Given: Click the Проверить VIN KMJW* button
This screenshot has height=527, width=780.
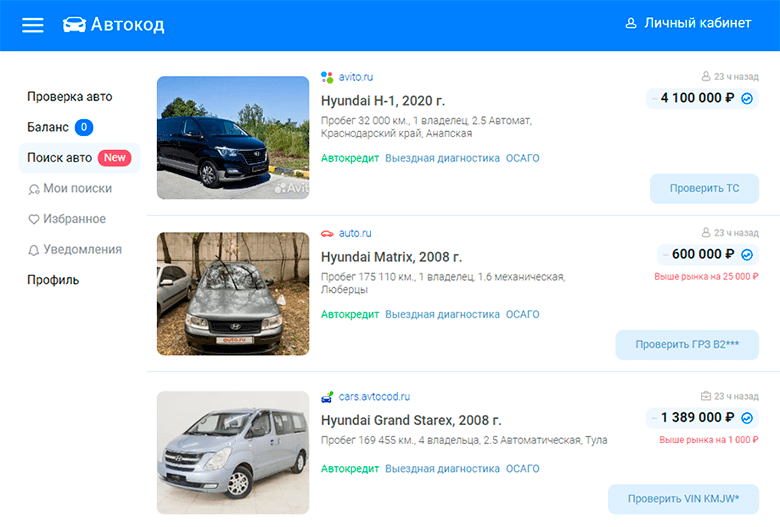Looking at the screenshot, I should (x=683, y=499).
